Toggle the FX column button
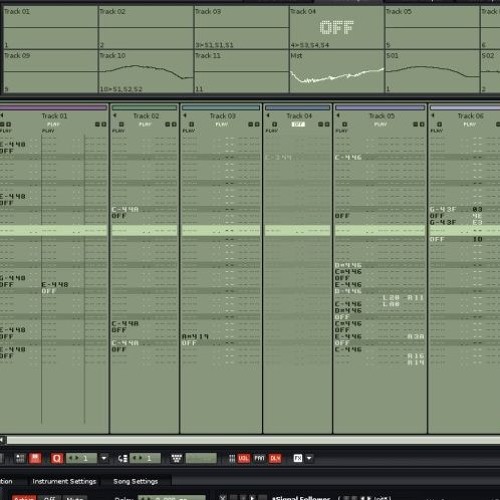 click(x=298, y=458)
